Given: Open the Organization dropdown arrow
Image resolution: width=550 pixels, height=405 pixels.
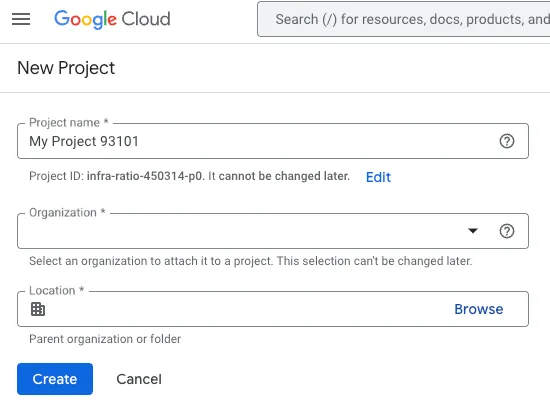Looking at the screenshot, I should point(473,231).
